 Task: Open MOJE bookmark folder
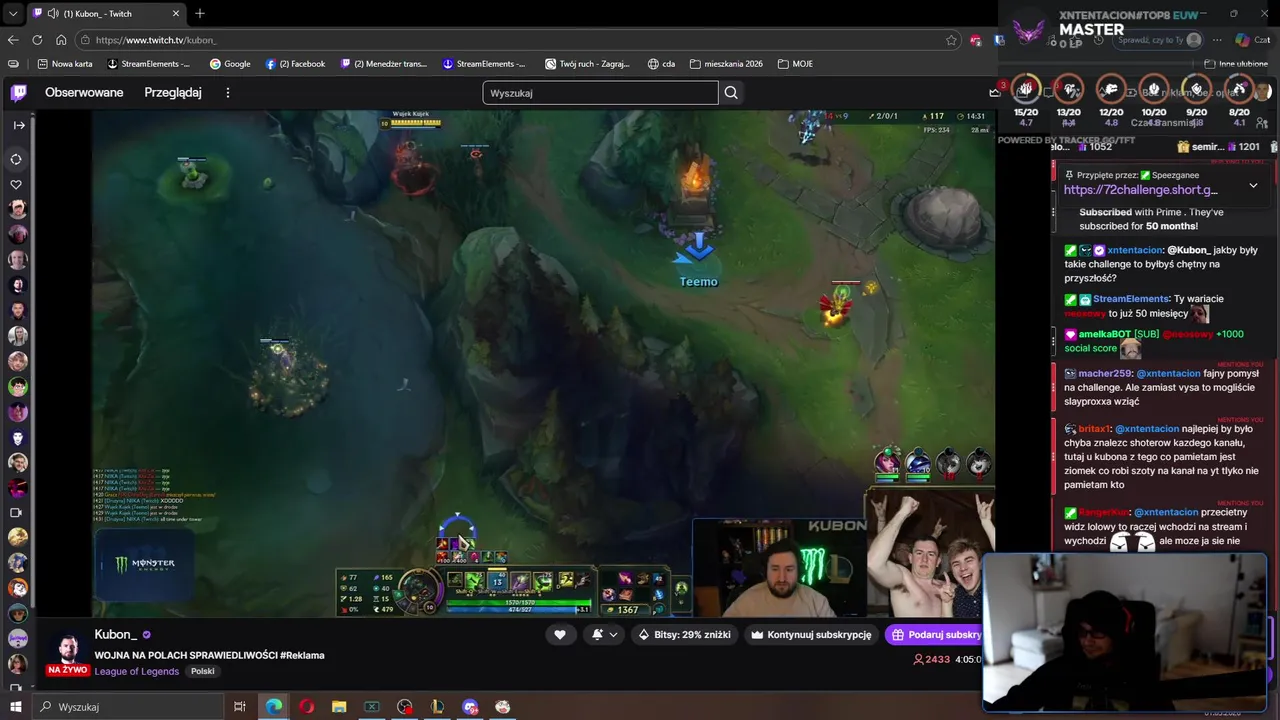[x=795, y=64]
